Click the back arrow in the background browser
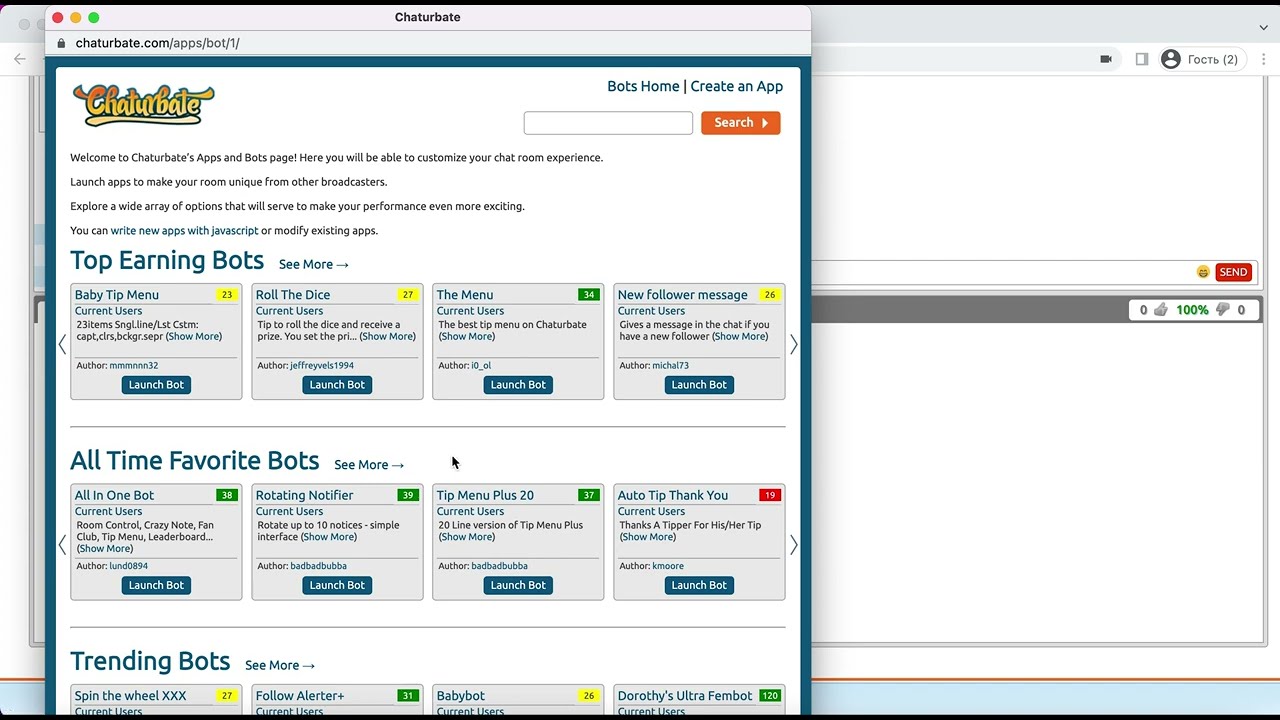Viewport: 1280px width, 720px height. pos(20,59)
